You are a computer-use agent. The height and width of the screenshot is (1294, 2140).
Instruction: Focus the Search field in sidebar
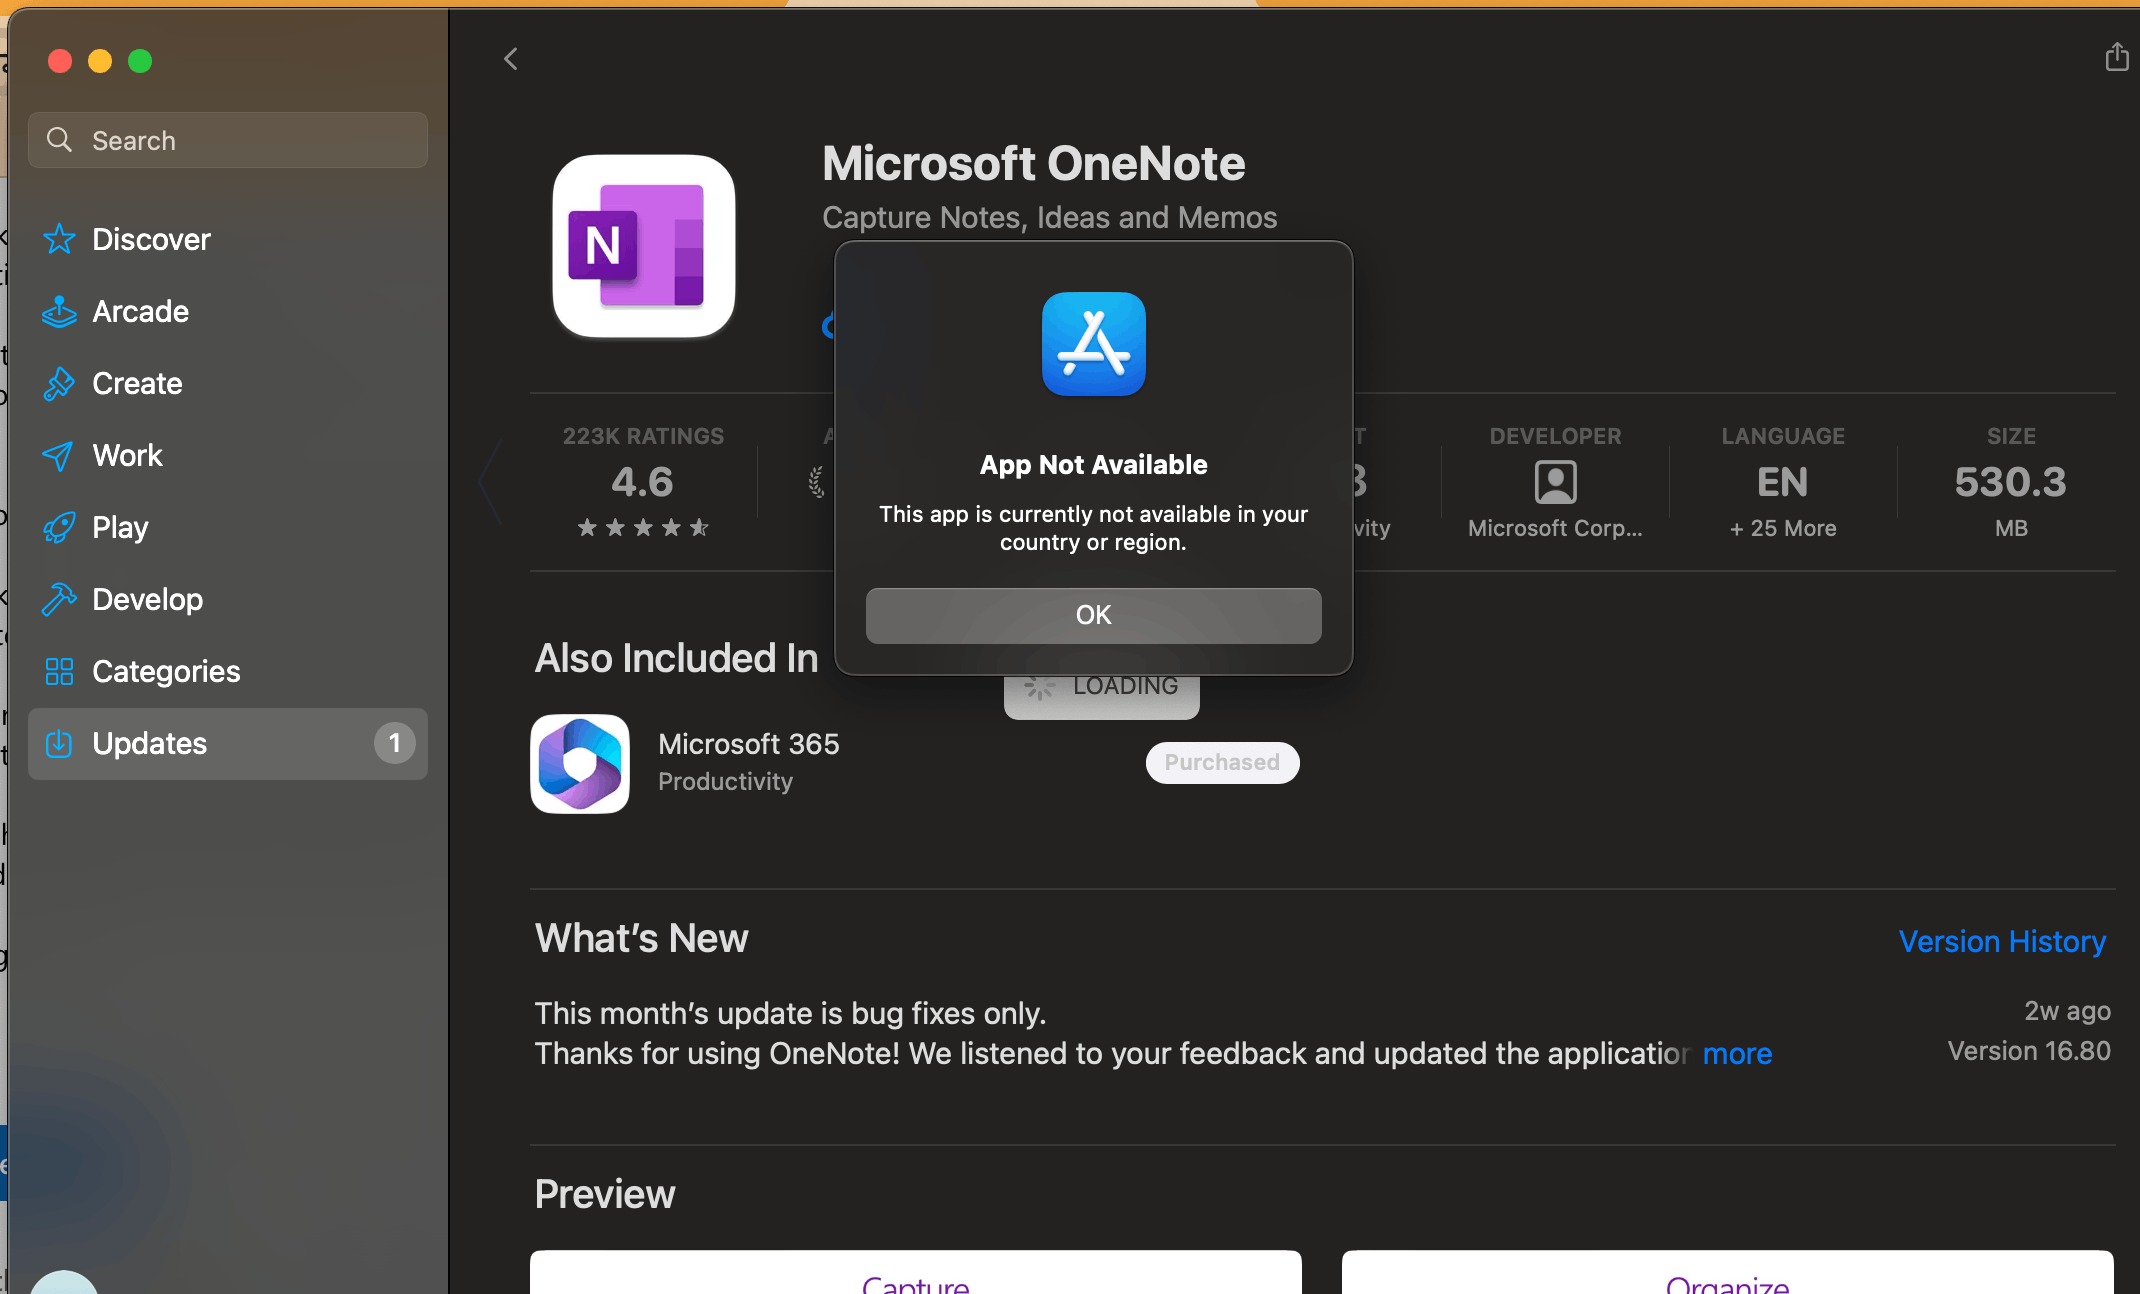228,140
